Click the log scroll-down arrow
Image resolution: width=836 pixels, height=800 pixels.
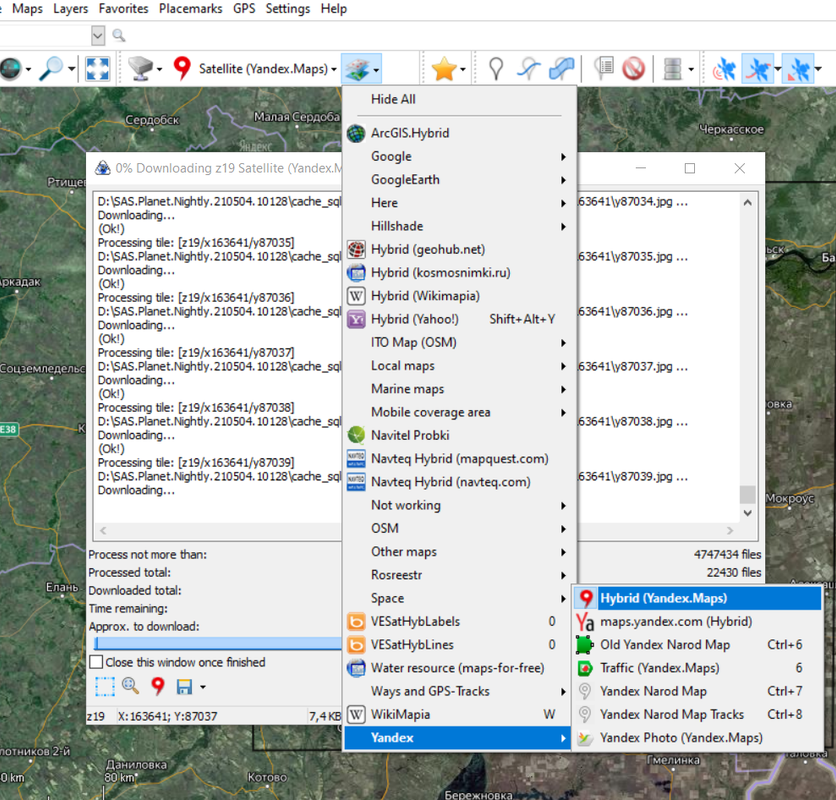click(747, 513)
